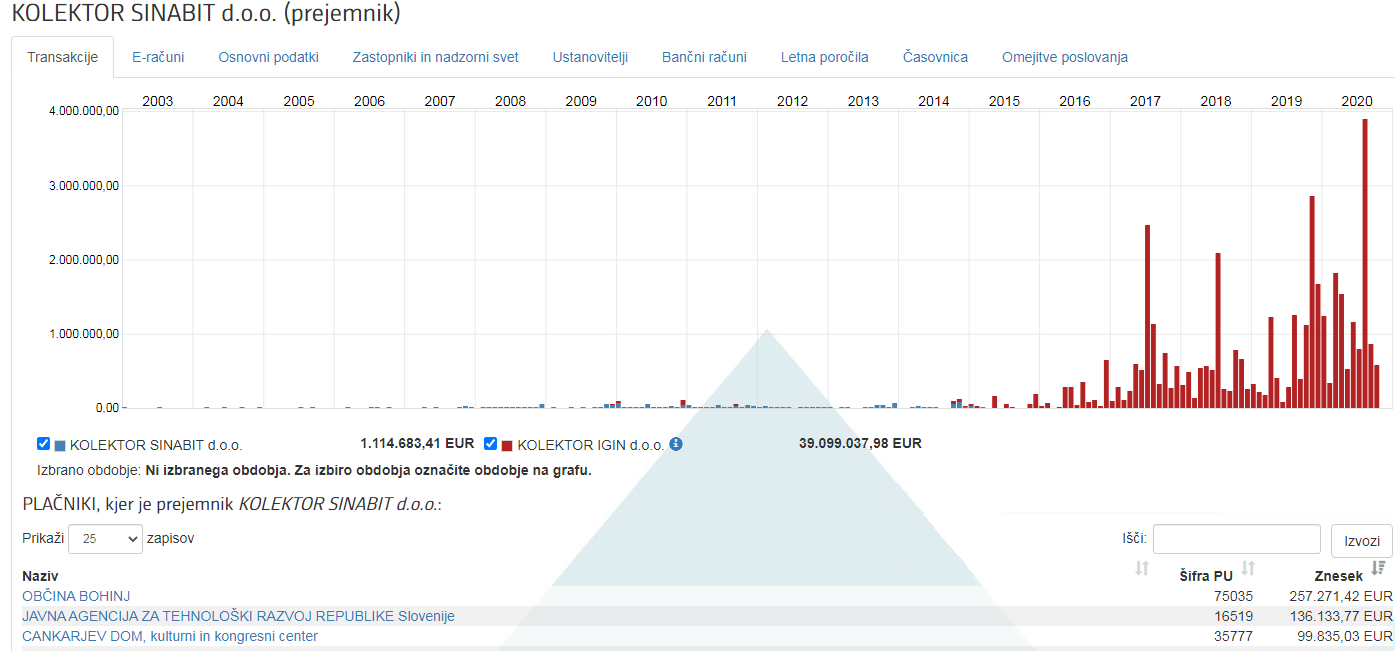Screen dimensions: 1395x651
Task: Open the OBČINA BOHINJ payer link
Action: 76,596
